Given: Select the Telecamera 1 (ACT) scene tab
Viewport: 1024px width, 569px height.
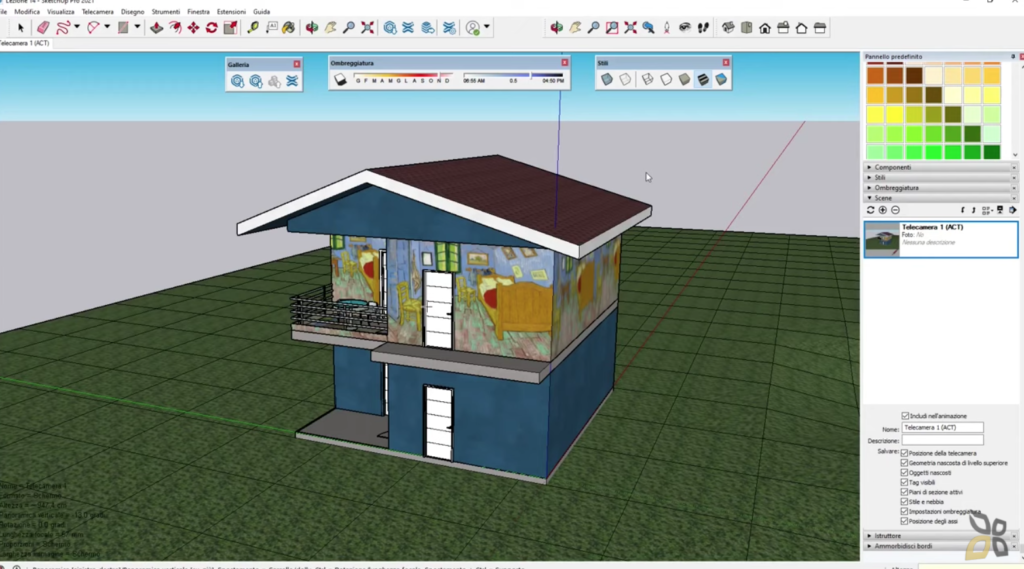Looking at the screenshot, I should coord(24,43).
